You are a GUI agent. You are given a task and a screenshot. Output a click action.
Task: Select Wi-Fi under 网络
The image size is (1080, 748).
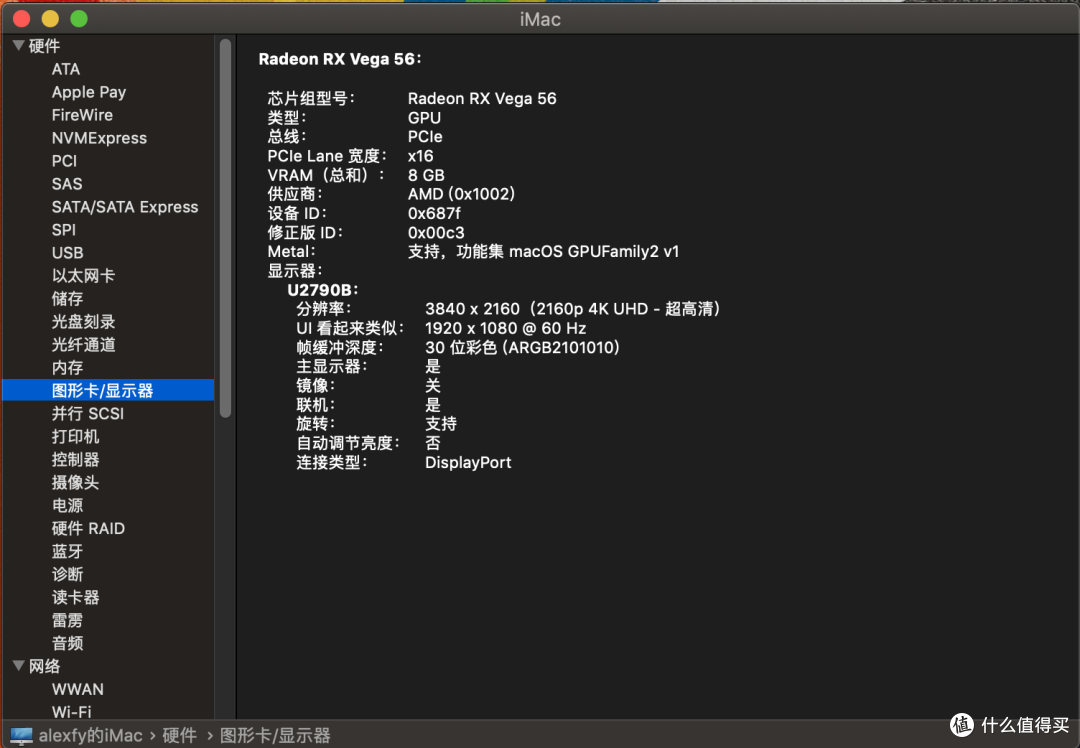tap(71, 711)
